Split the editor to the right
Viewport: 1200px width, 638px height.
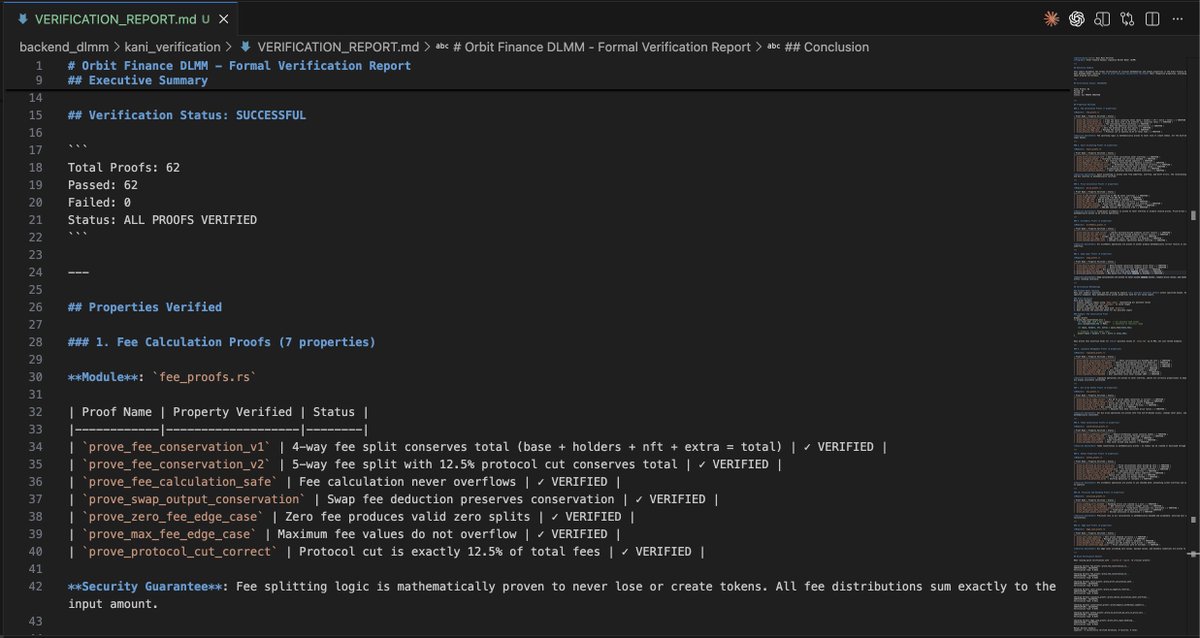1153,18
